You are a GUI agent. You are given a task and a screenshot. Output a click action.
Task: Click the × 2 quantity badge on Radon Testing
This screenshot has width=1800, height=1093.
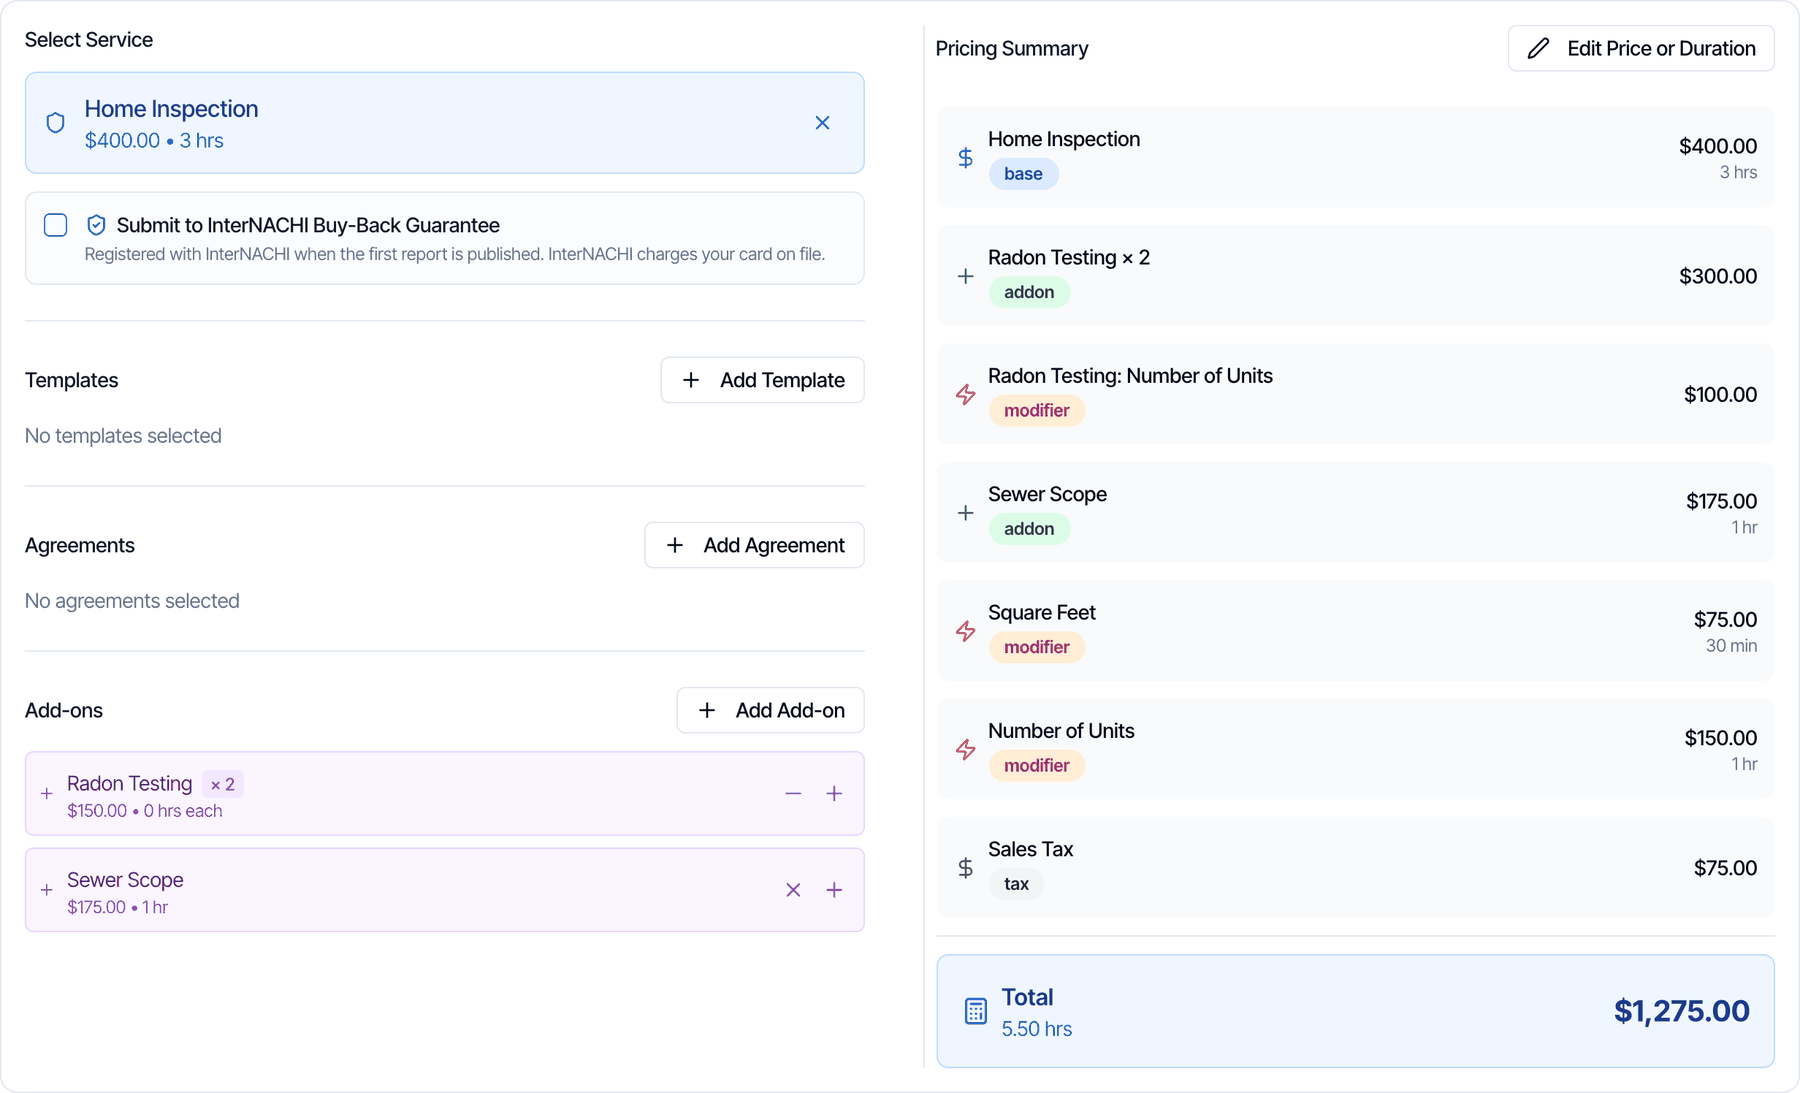222,784
